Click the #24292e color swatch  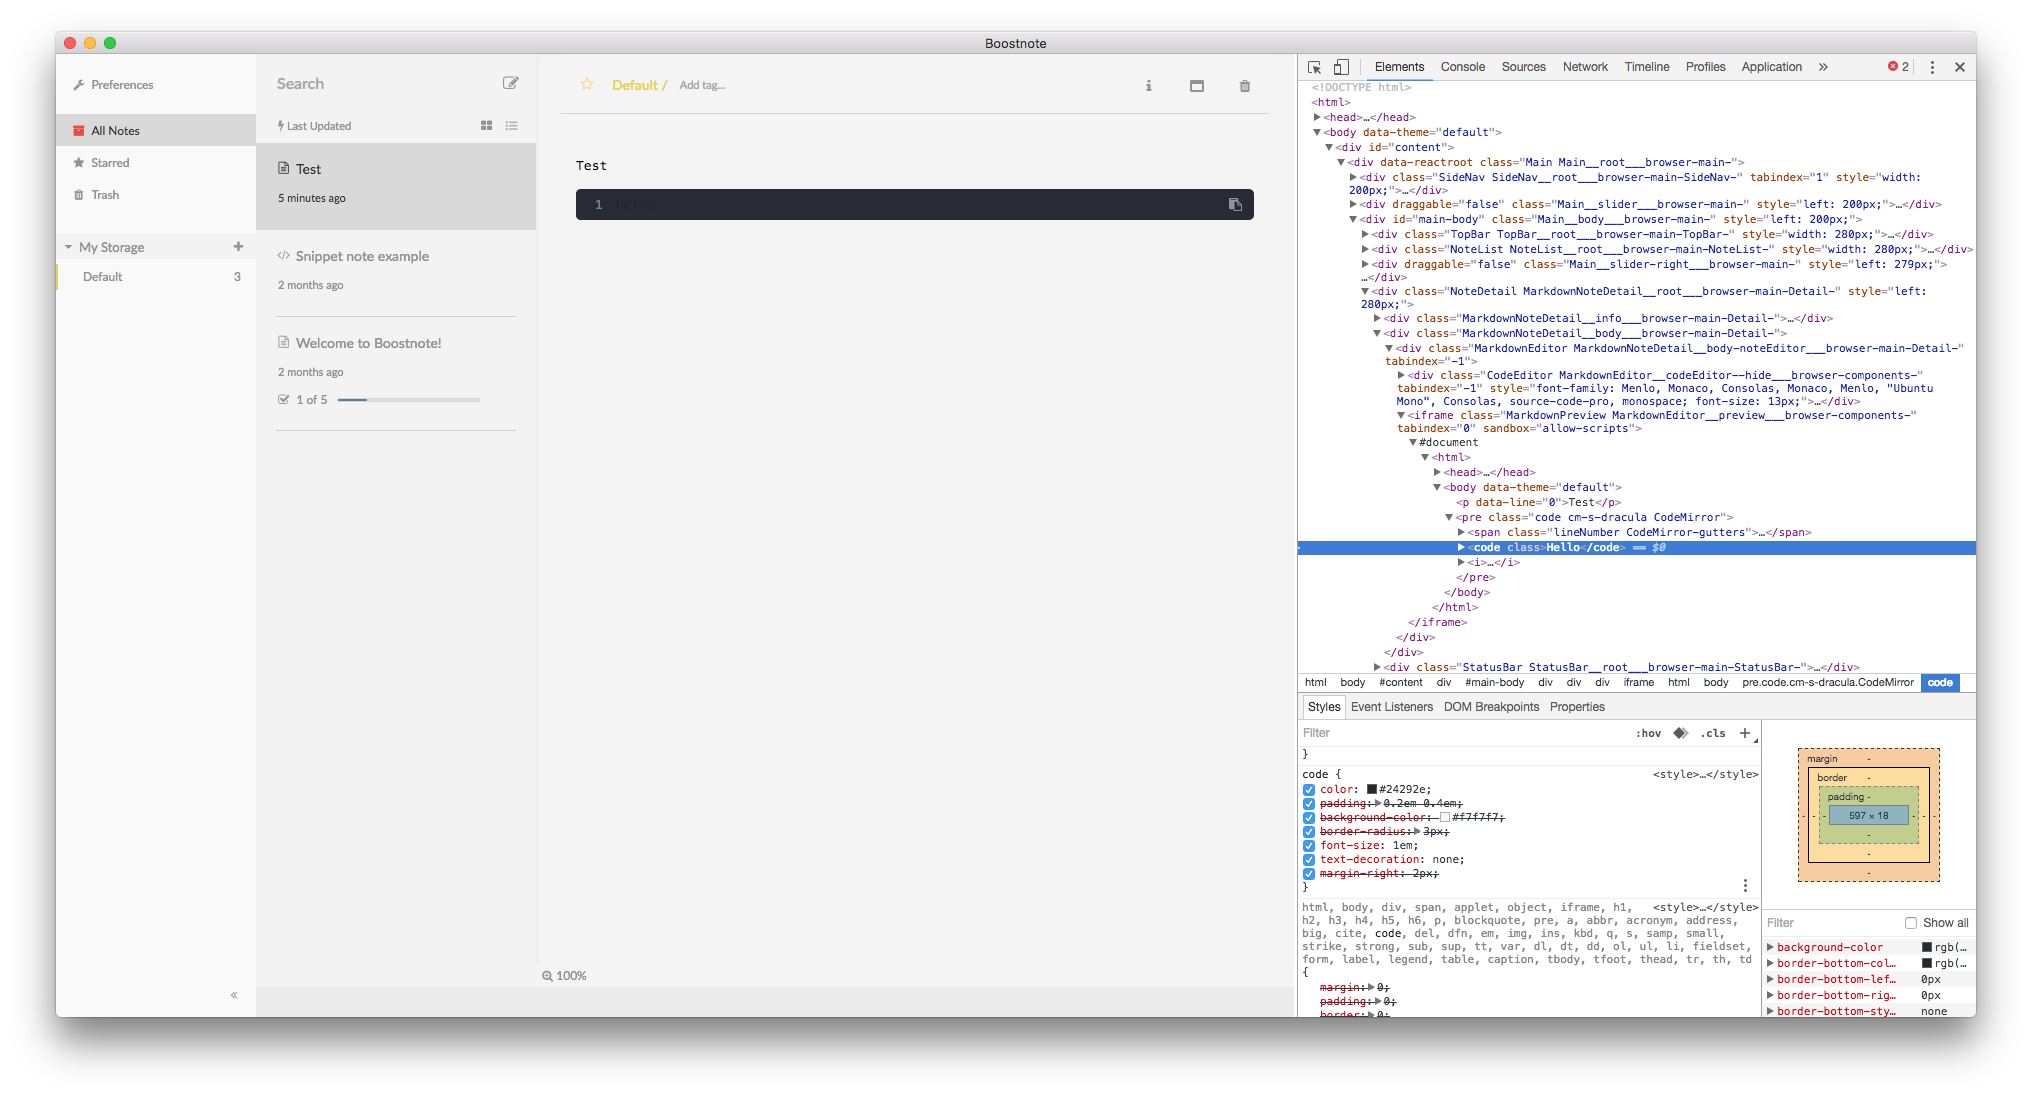(1370, 788)
